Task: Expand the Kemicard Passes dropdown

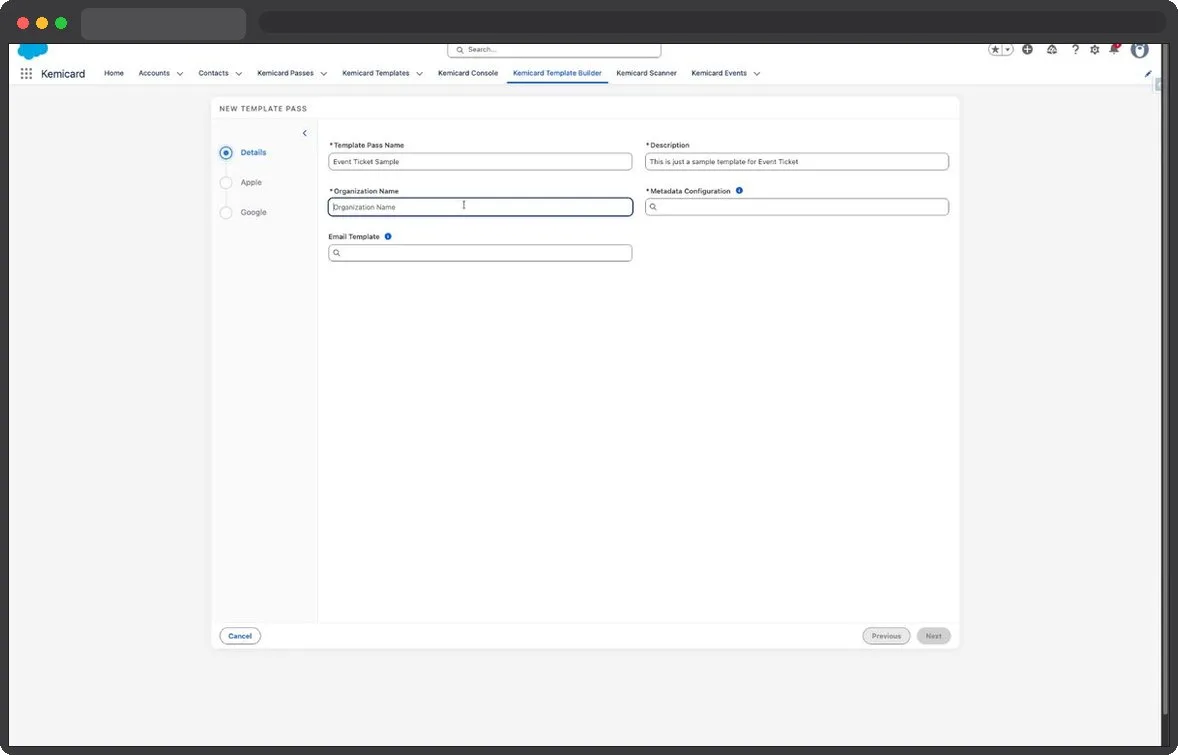Action: point(324,74)
